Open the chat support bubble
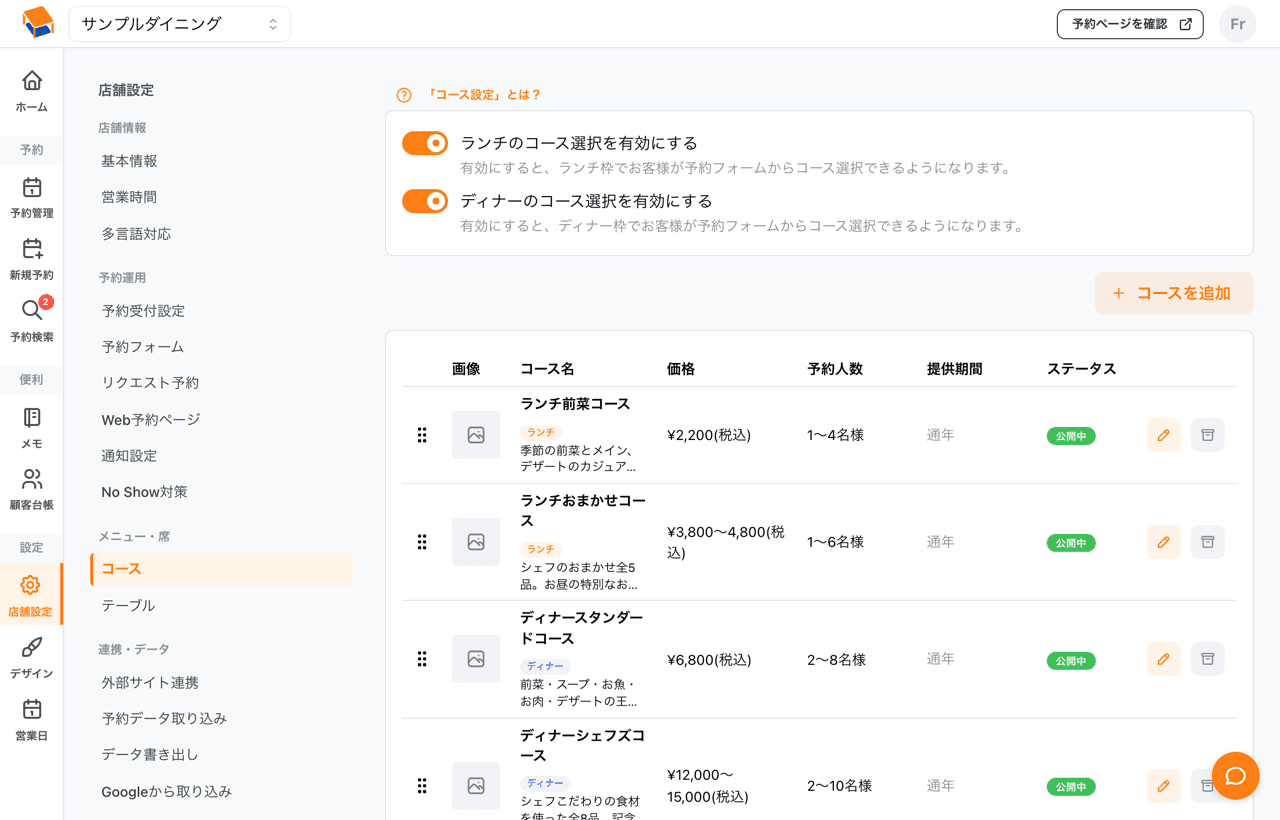This screenshot has width=1280, height=820. (1236, 776)
